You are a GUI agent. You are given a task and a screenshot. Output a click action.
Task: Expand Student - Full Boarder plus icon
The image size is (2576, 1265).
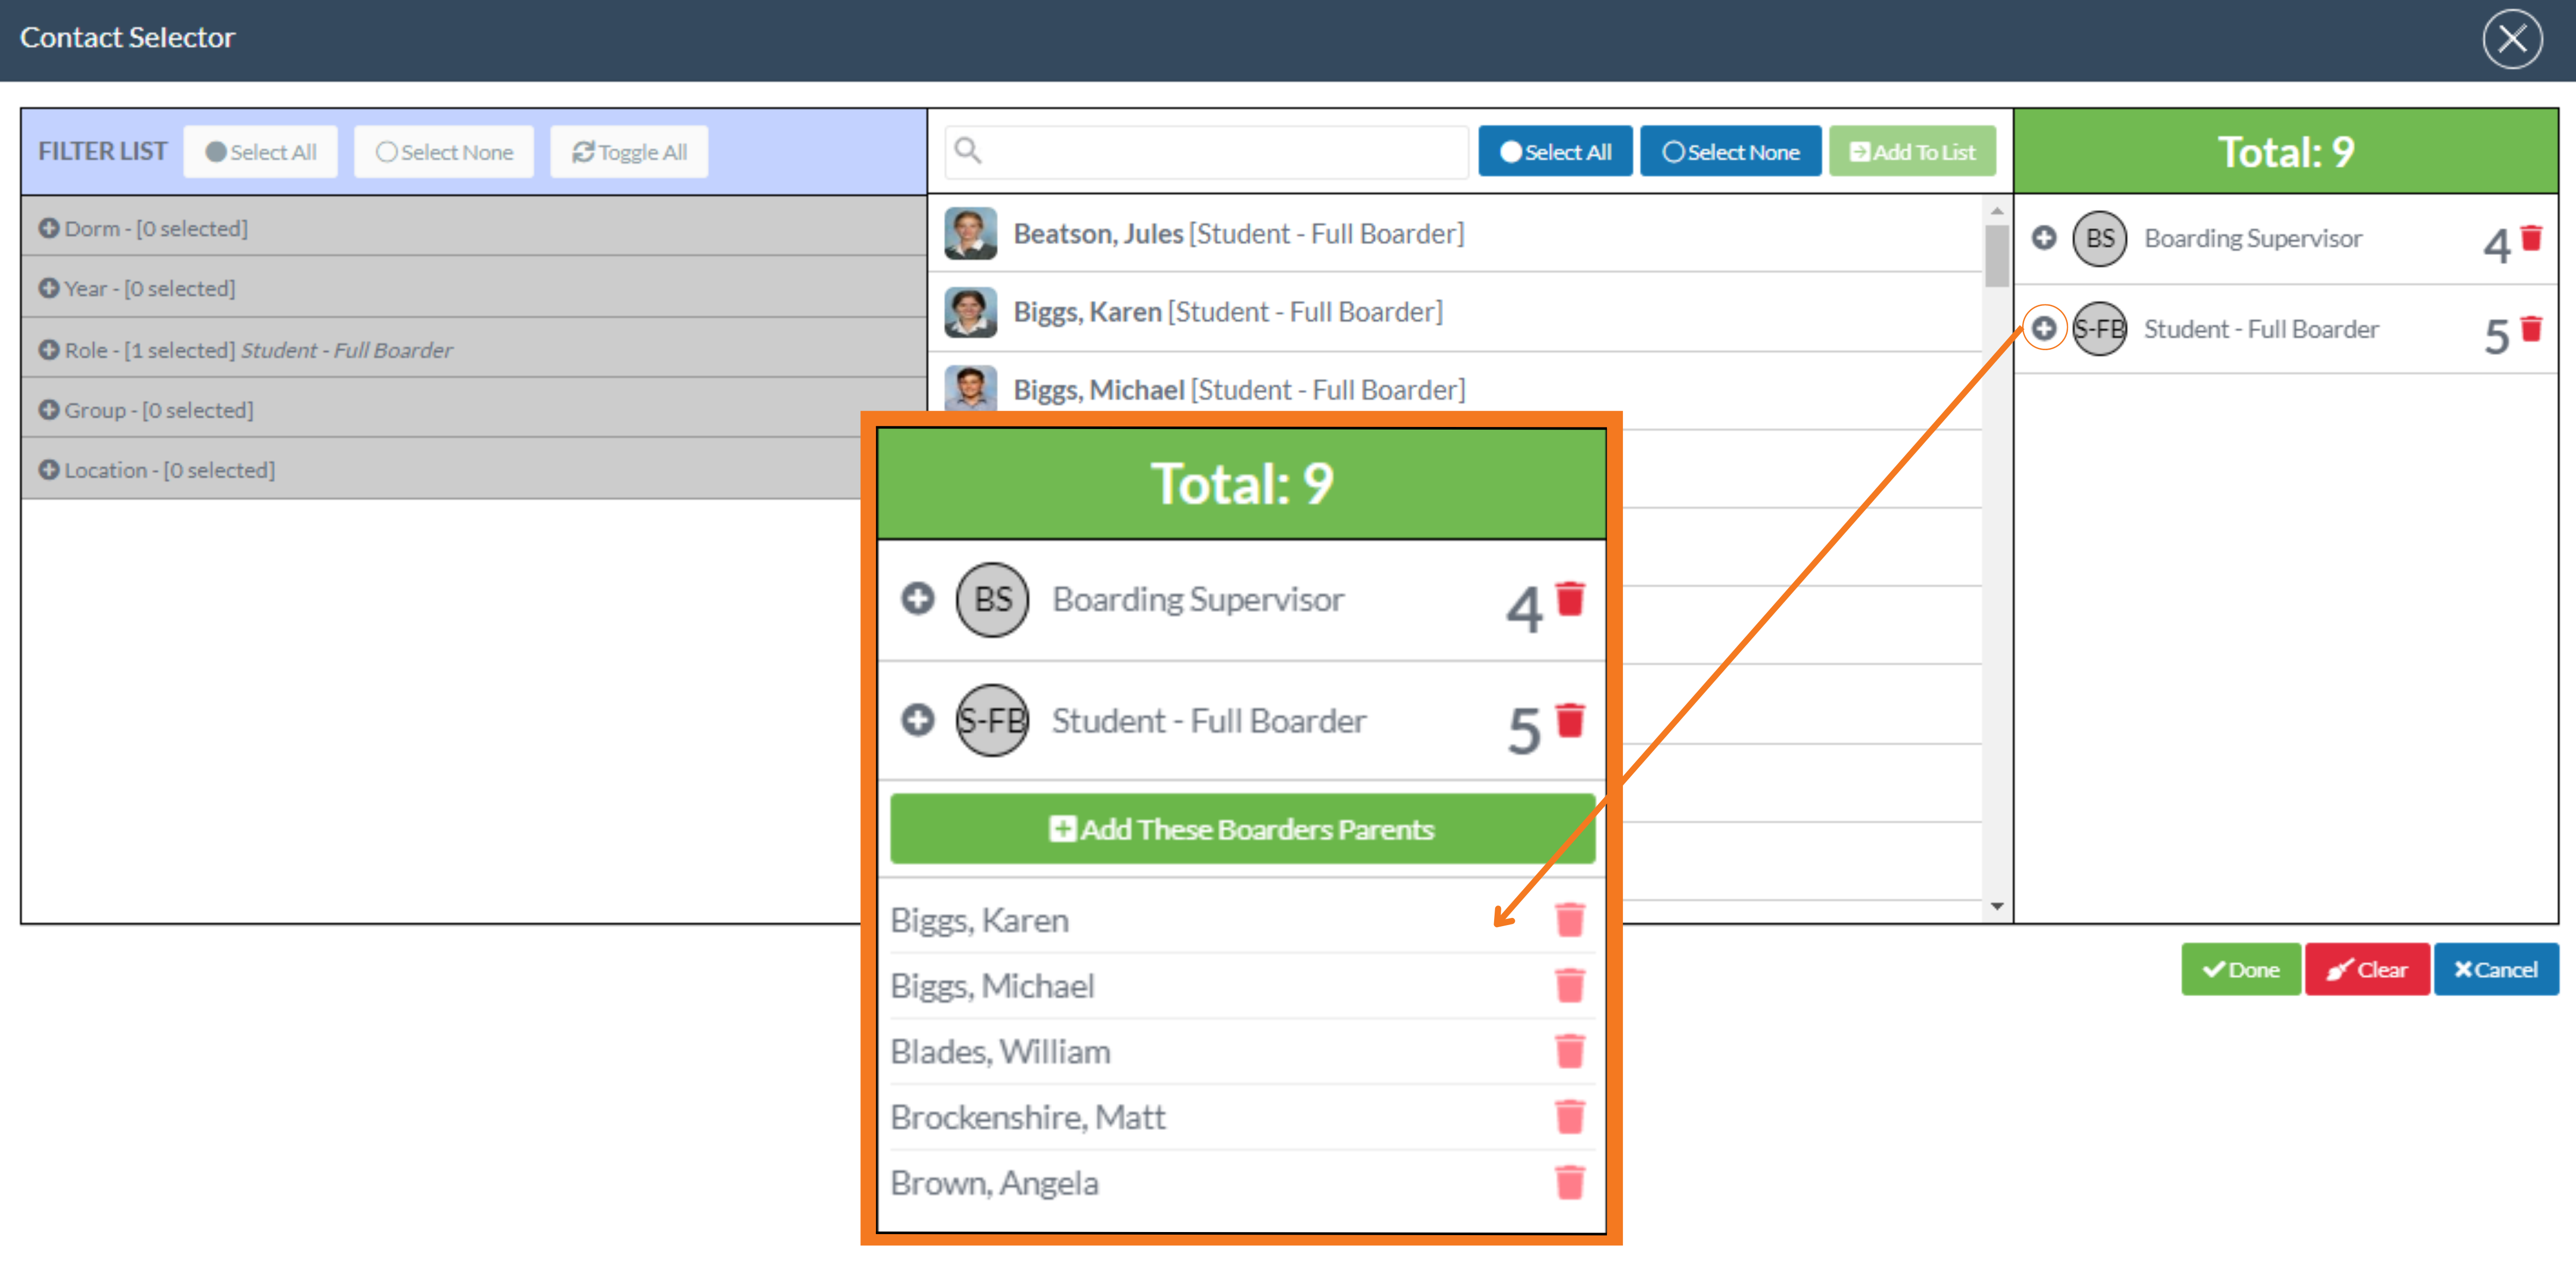pos(2044,328)
